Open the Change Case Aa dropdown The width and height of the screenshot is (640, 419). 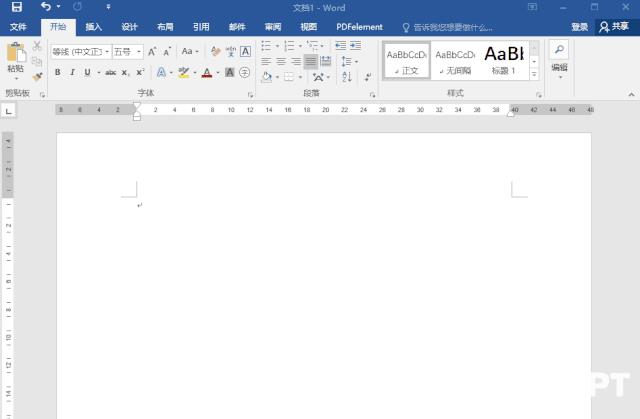point(190,51)
